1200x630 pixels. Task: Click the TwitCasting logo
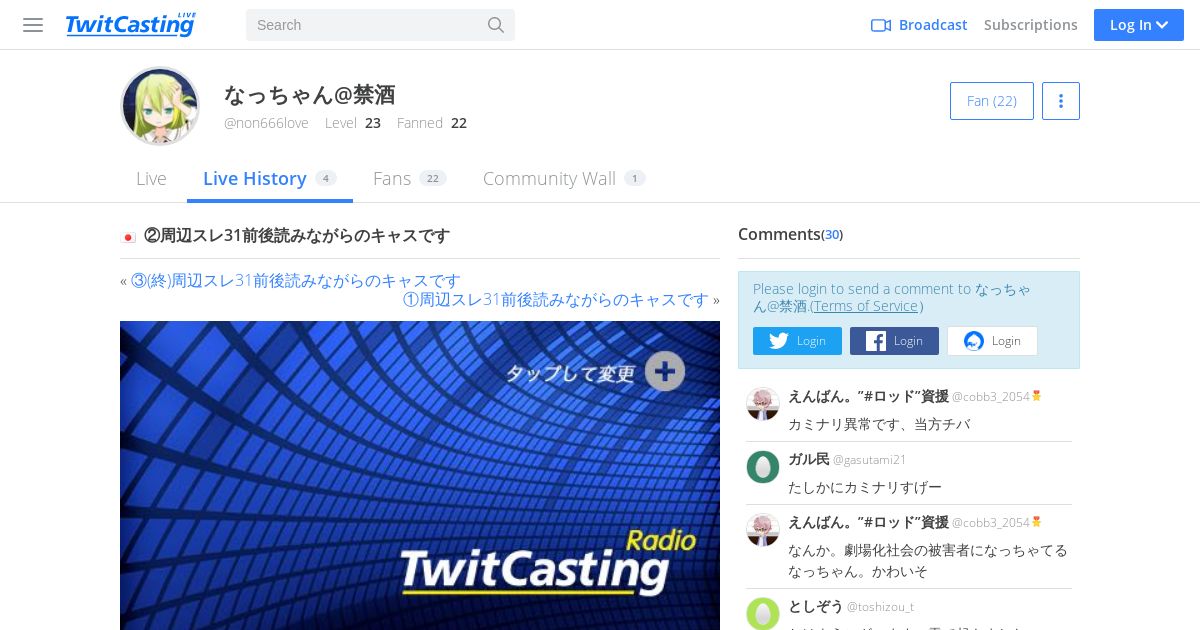point(131,24)
